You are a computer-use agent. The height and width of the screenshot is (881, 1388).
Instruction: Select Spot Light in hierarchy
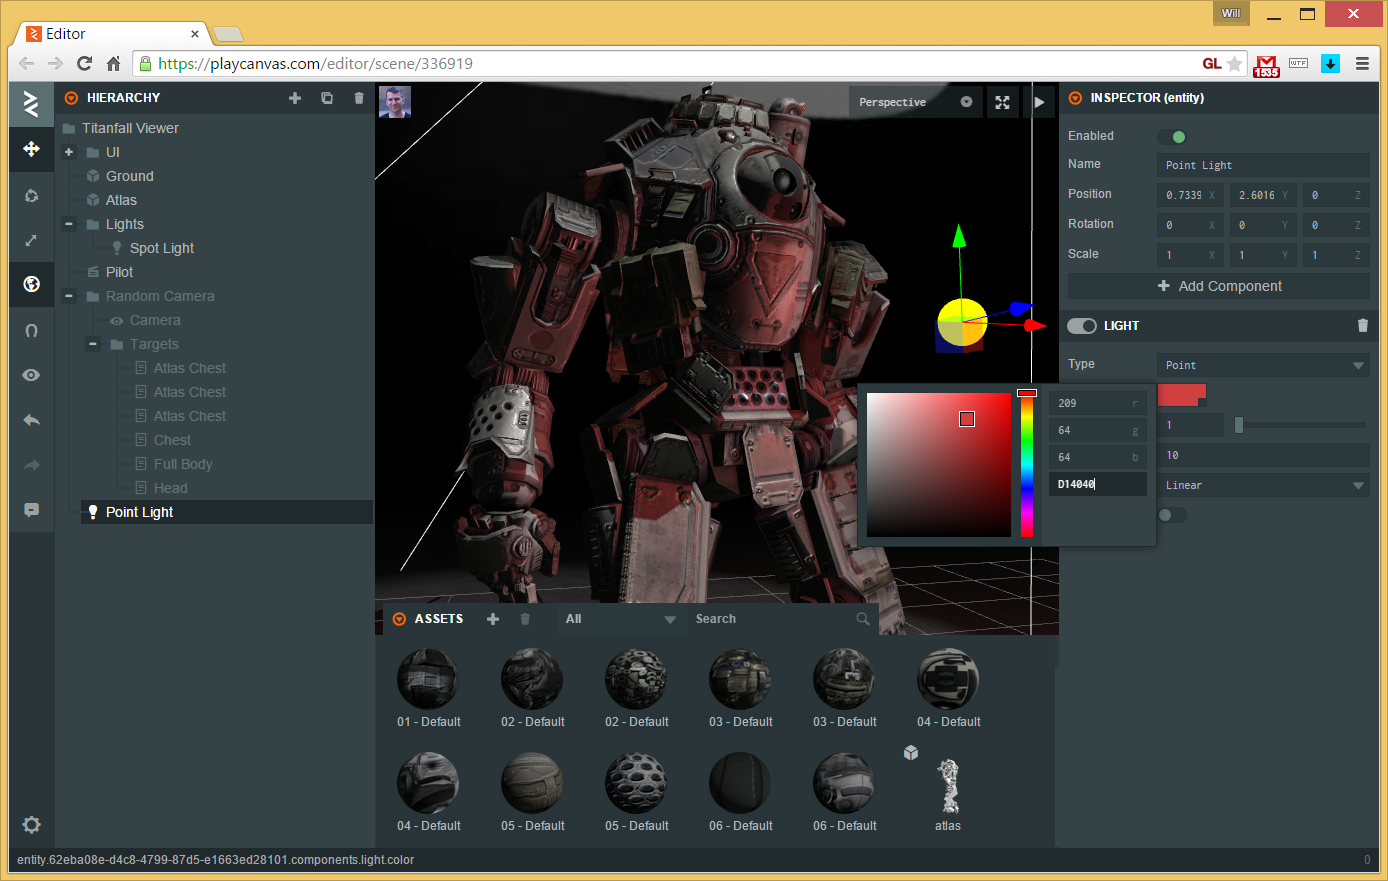[x=162, y=248]
